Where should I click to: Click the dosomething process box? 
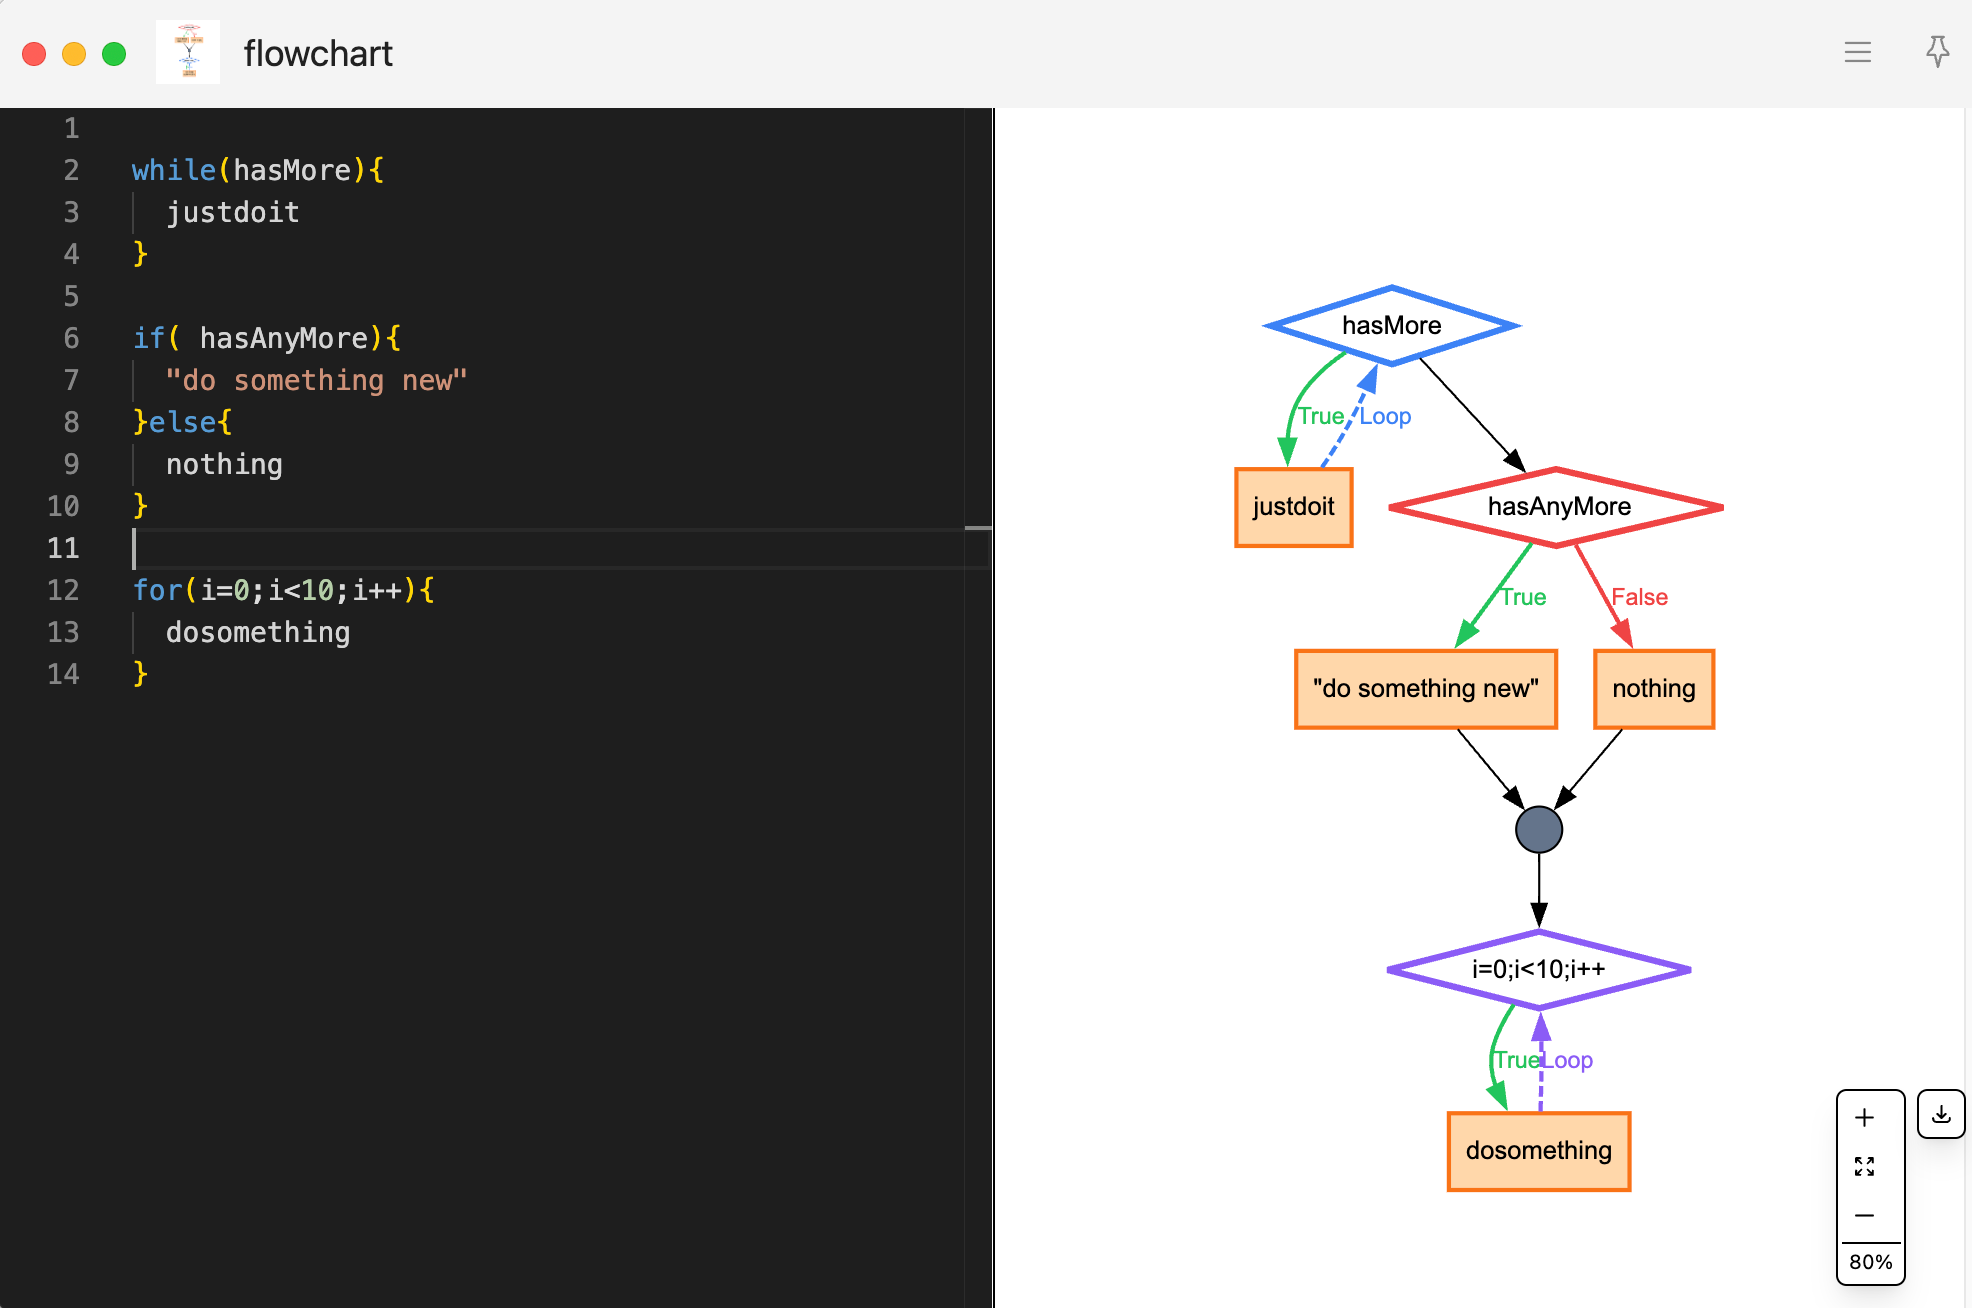[1538, 1151]
